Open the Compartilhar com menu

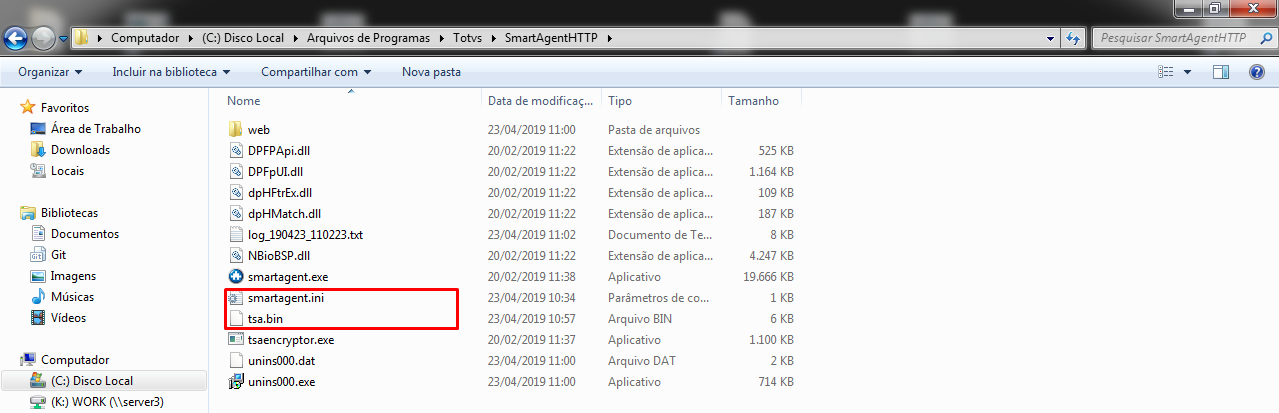click(x=316, y=72)
